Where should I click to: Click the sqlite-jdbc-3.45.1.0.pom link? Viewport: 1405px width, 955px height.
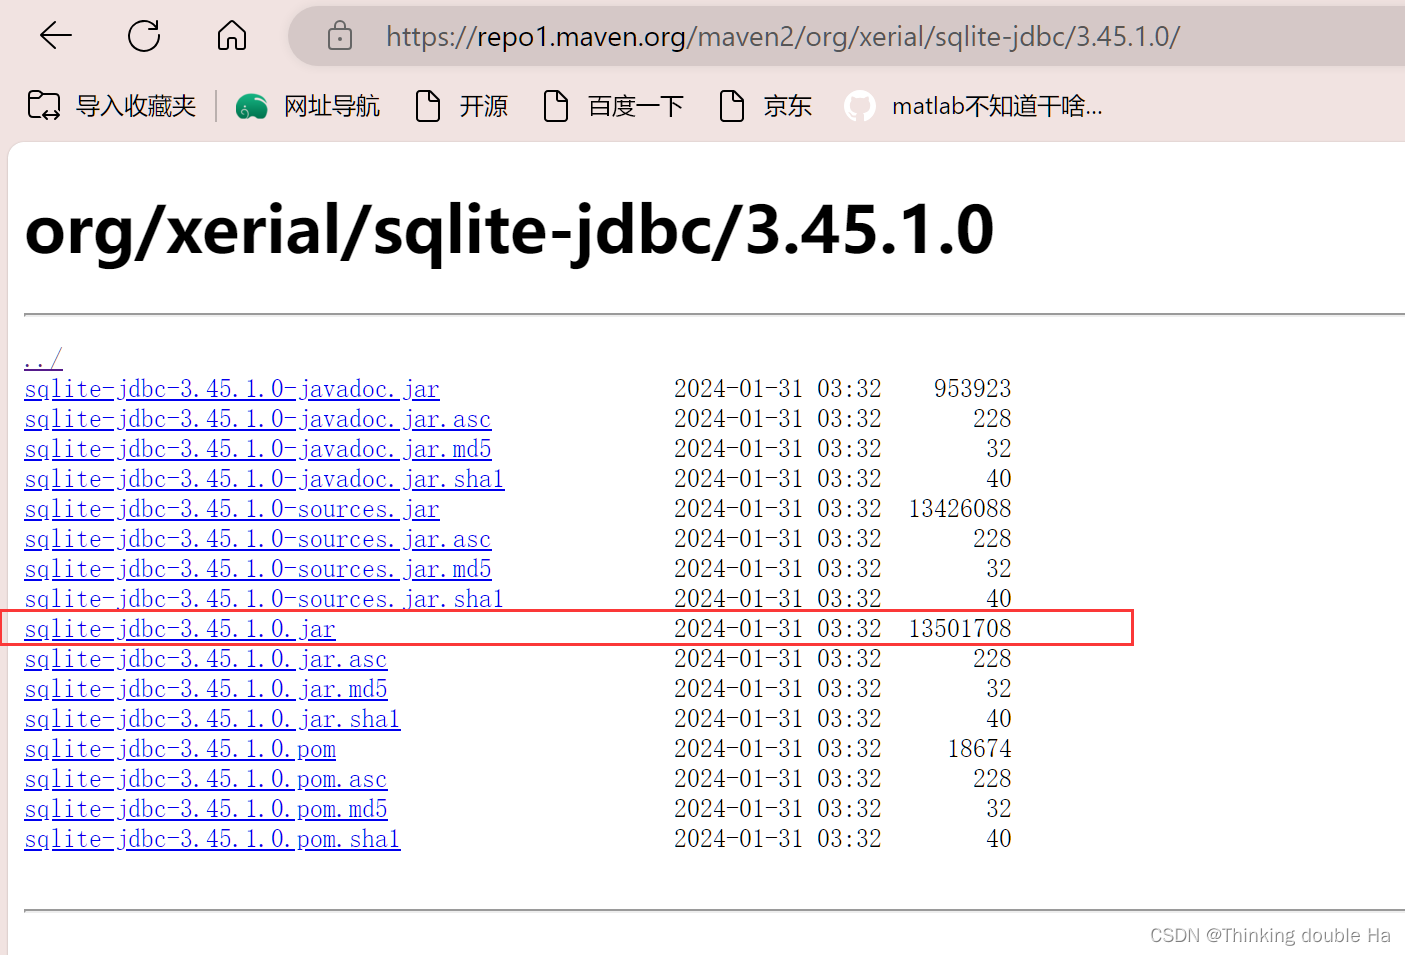pos(179,748)
